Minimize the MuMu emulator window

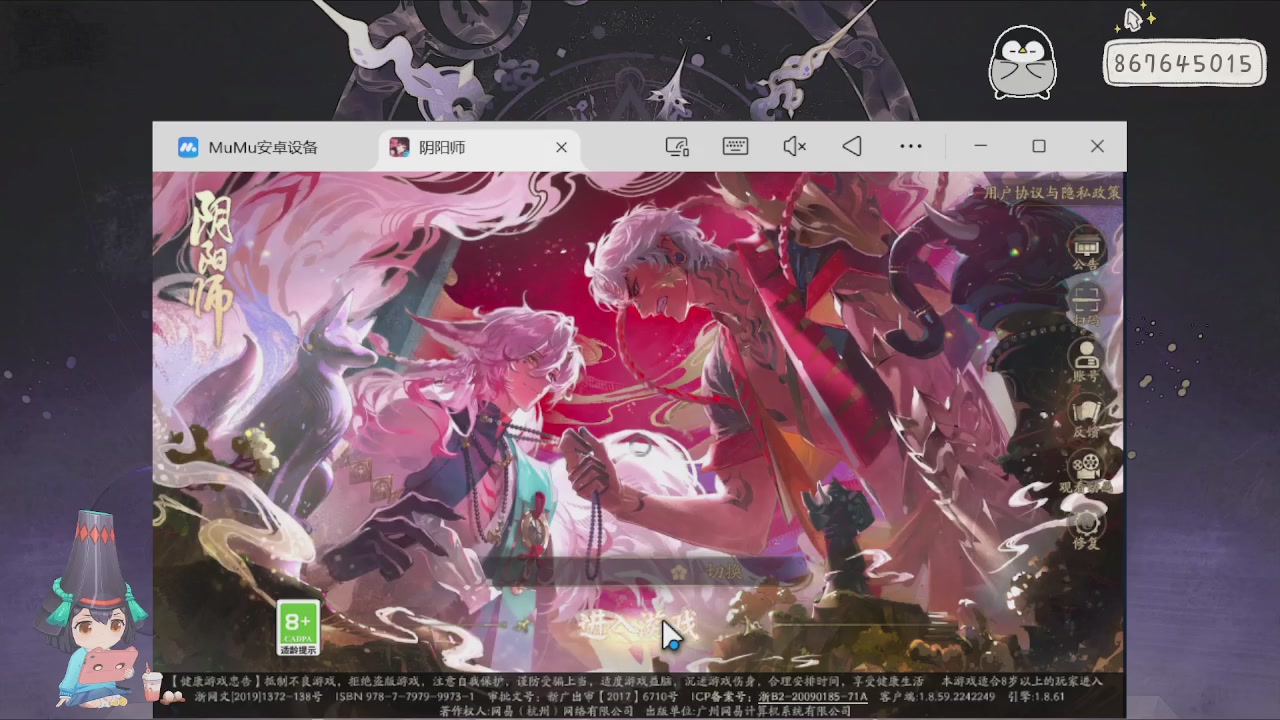pyautogui.click(x=981, y=146)
